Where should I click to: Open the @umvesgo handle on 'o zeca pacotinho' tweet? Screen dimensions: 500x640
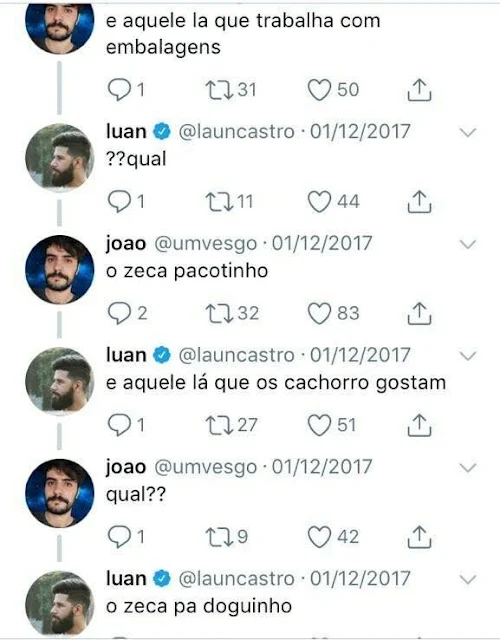pyautogui.click(x=206, y=244)
